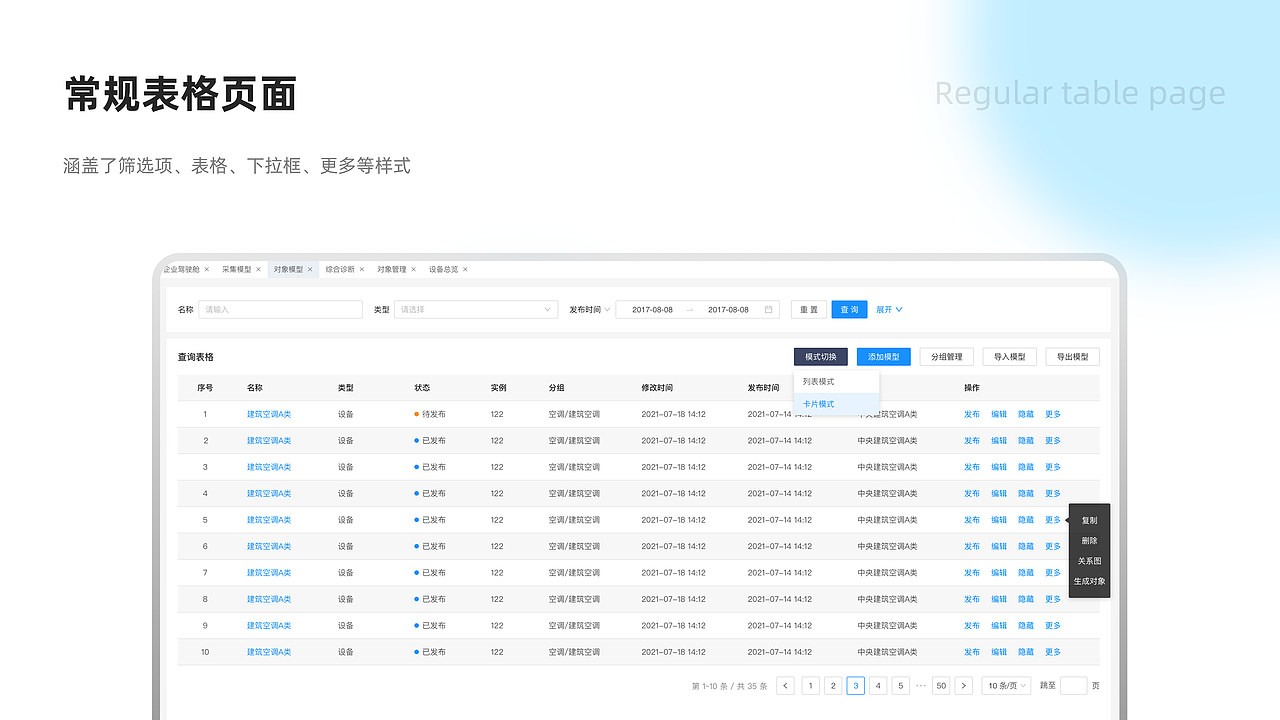Screen dimensions: 1280x720
Task: Click 编辑 in row 7
Action: pos(999,573)
